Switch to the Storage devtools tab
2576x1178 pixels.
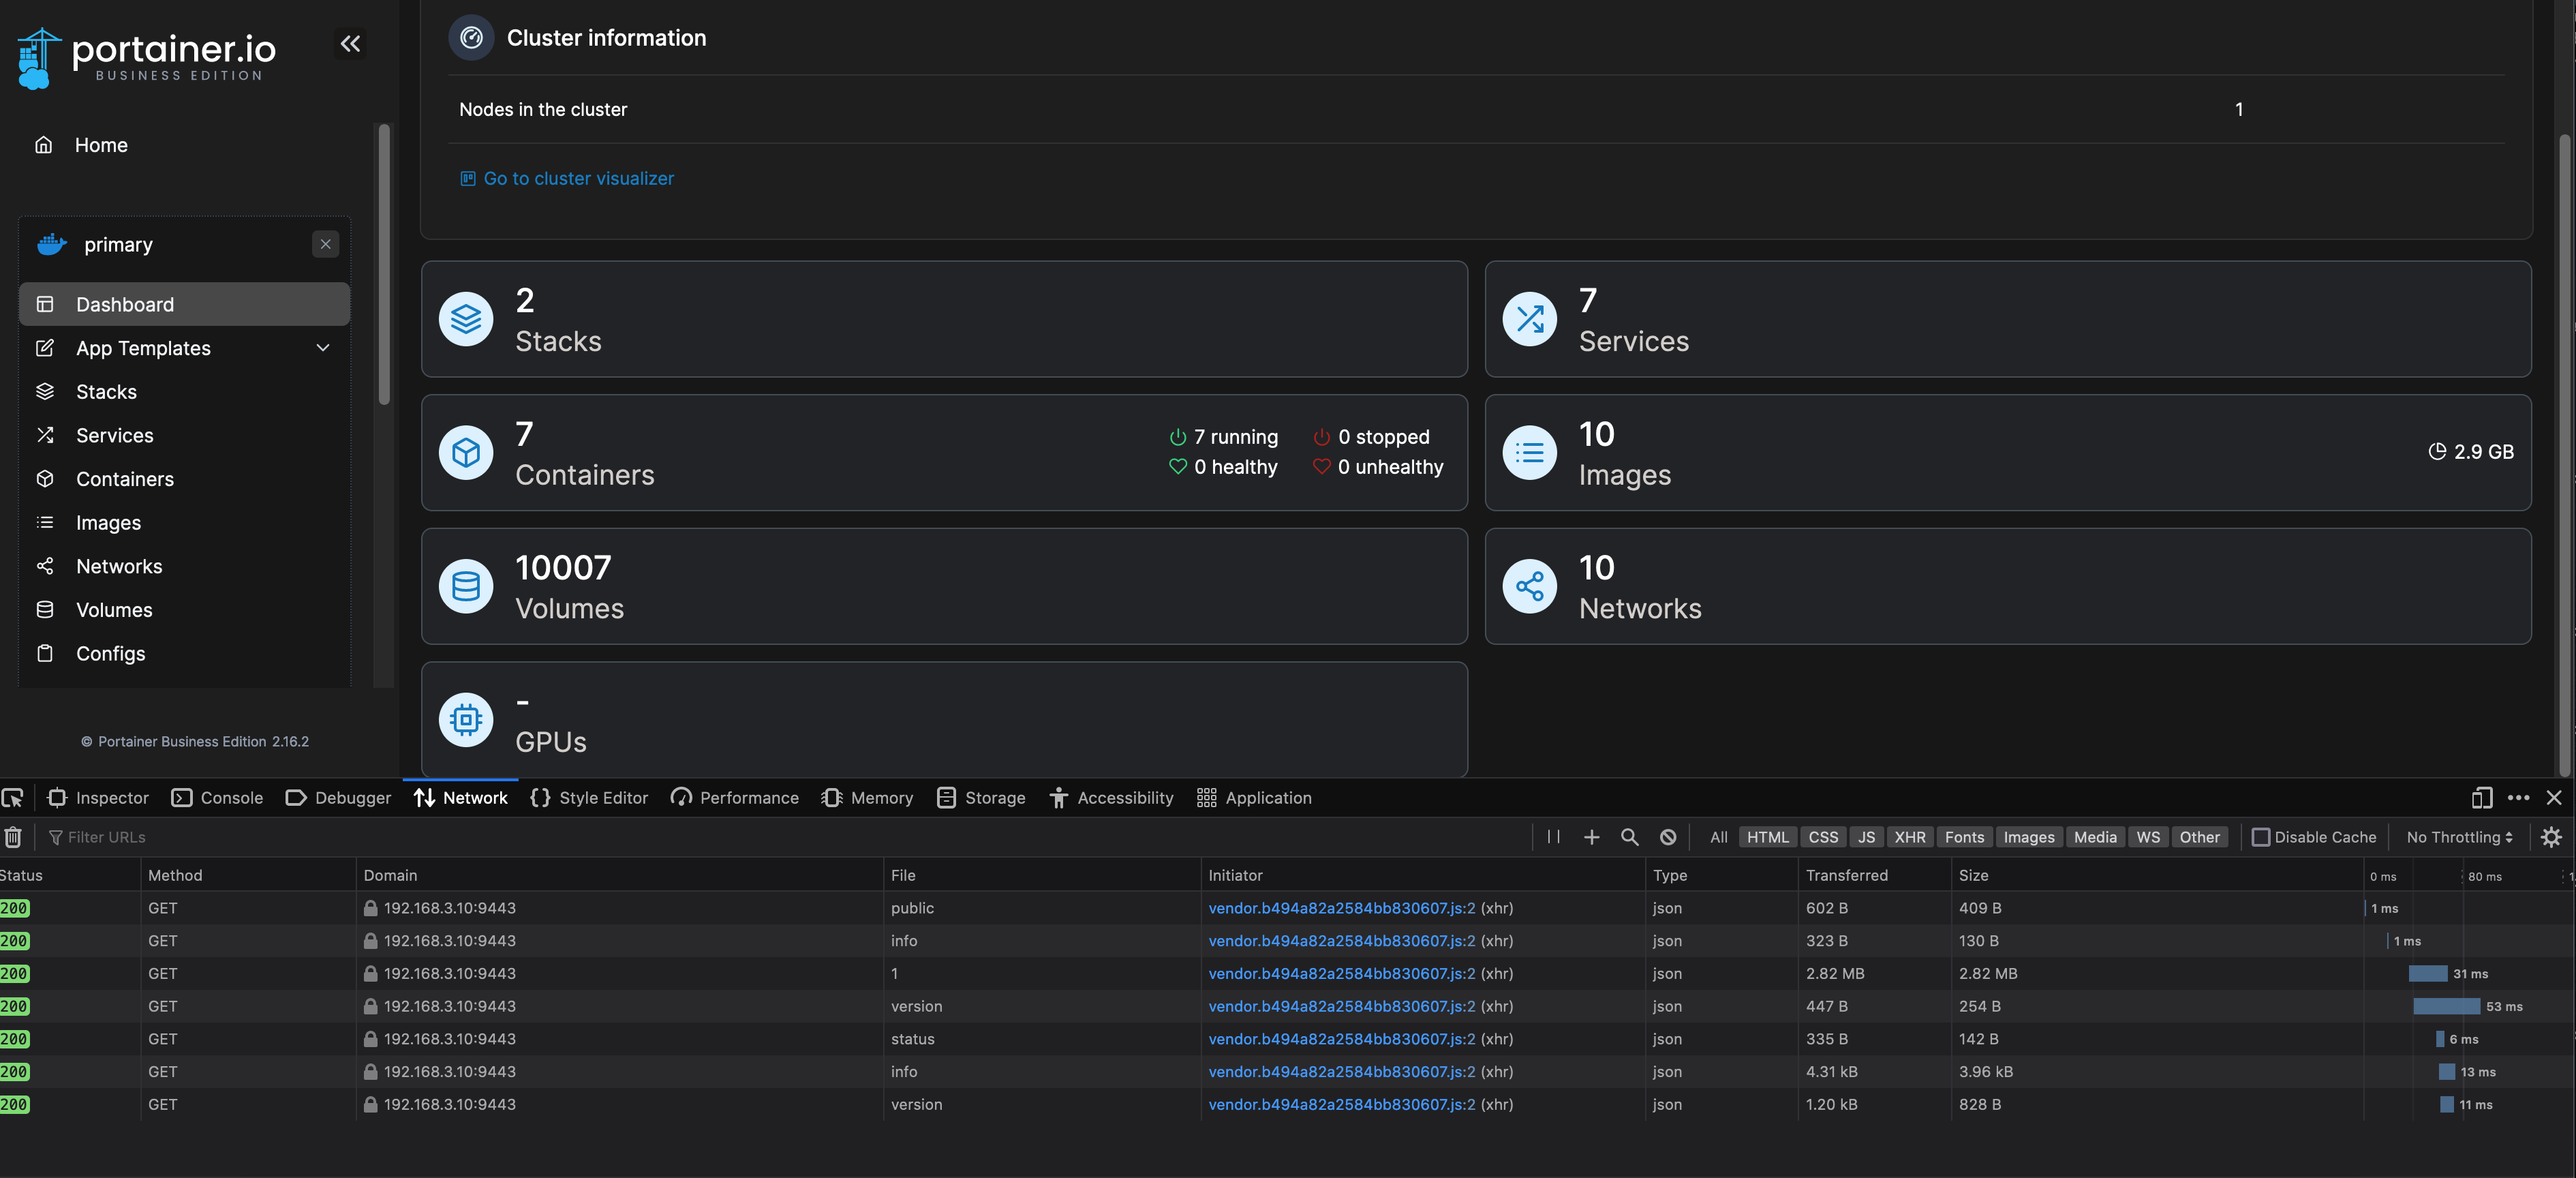click(x=981, y=798)
